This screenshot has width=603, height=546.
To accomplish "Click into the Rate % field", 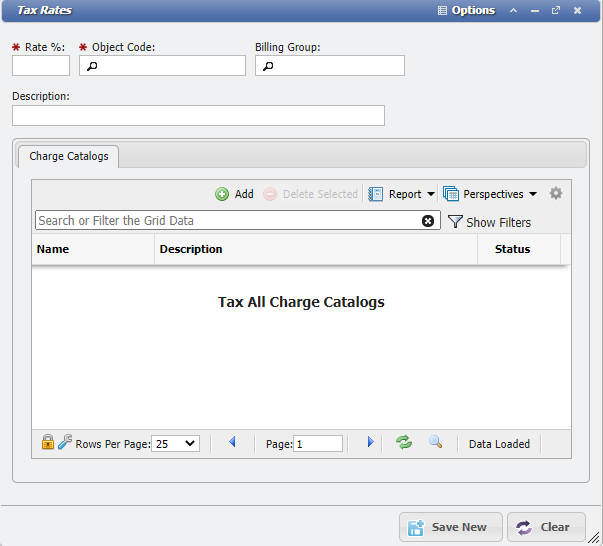I will [41, 66].
